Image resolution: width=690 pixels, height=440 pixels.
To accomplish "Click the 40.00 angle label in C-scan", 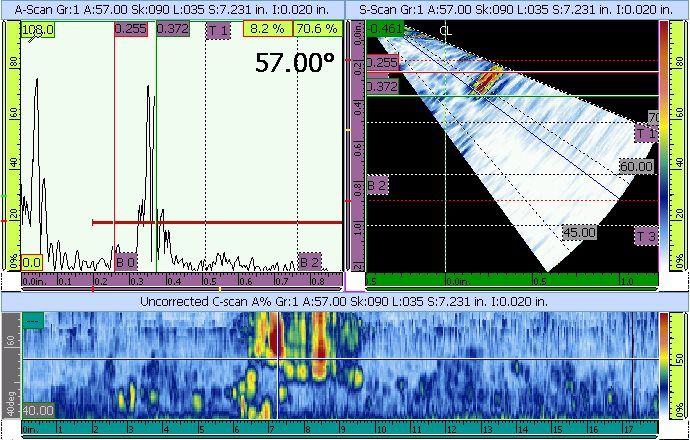I will (x=38, y=411).
